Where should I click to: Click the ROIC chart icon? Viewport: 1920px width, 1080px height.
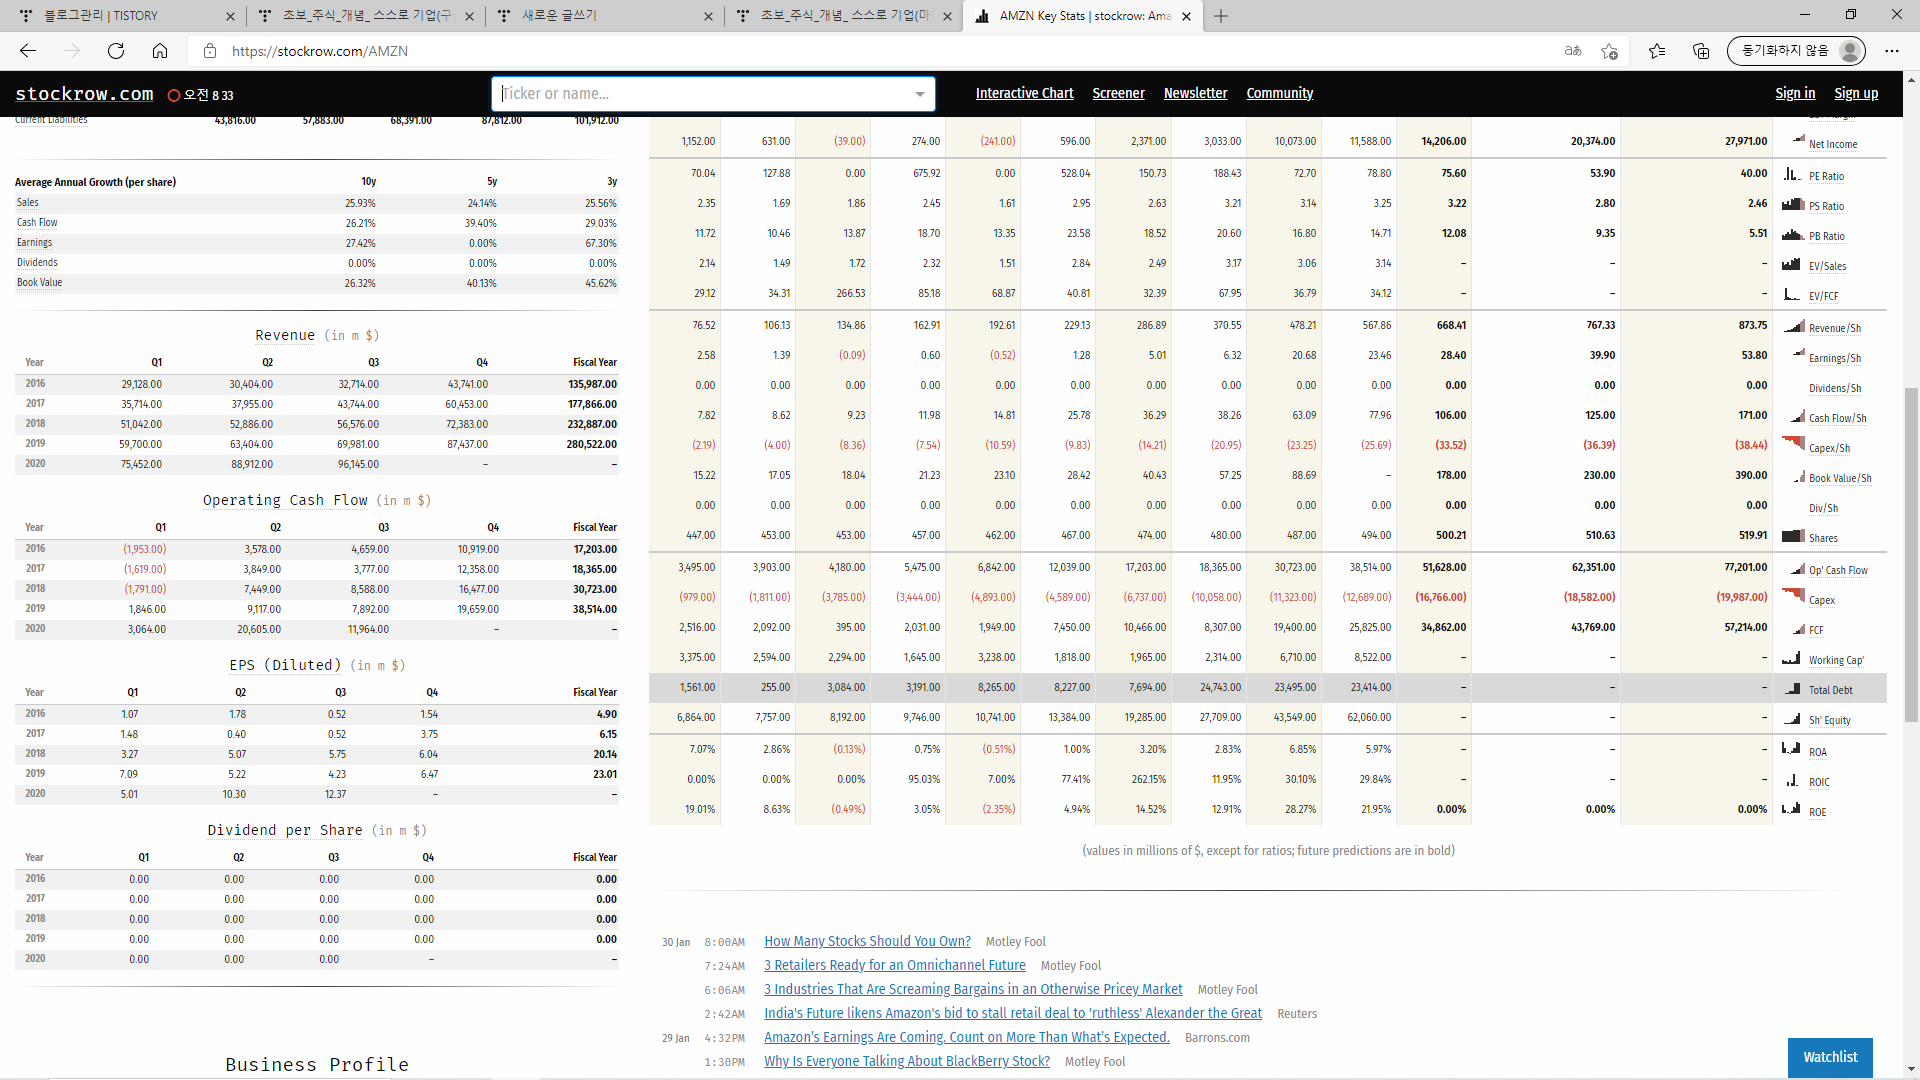pyautogui.click(x=1792, y=779)
